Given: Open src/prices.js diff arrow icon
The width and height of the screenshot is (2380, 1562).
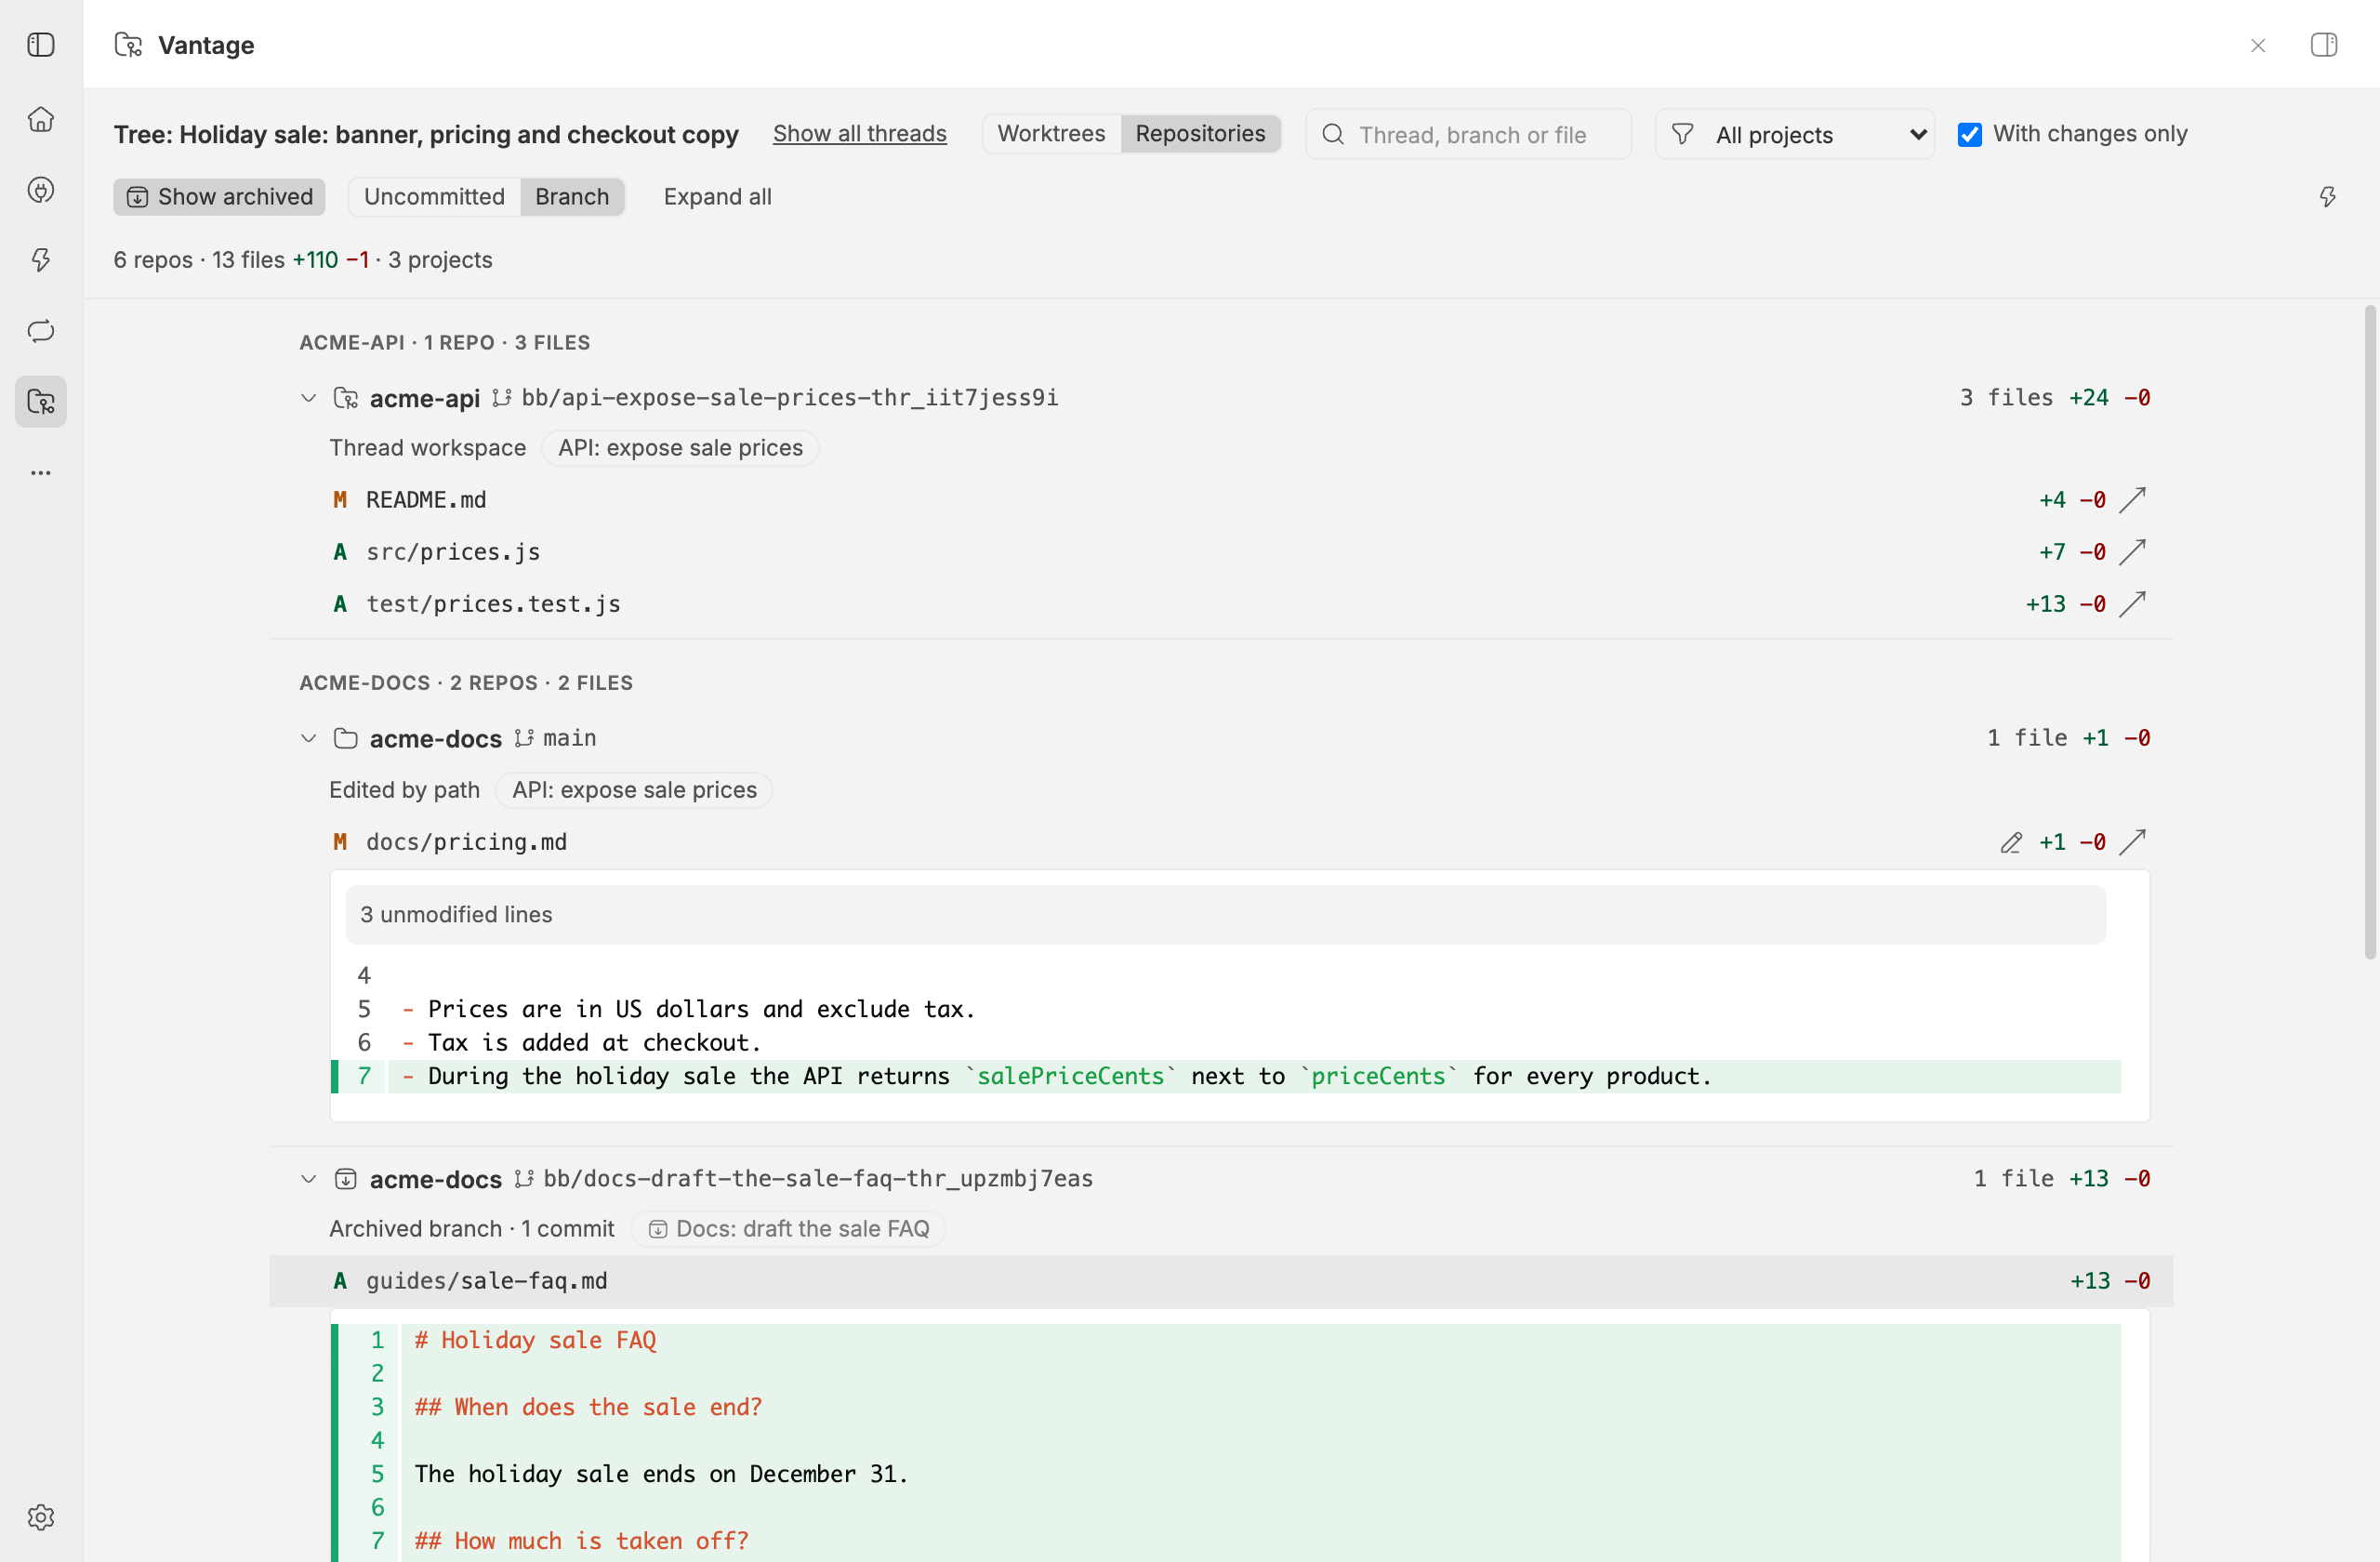Looking at the screenshot, I should [2133, 551].
